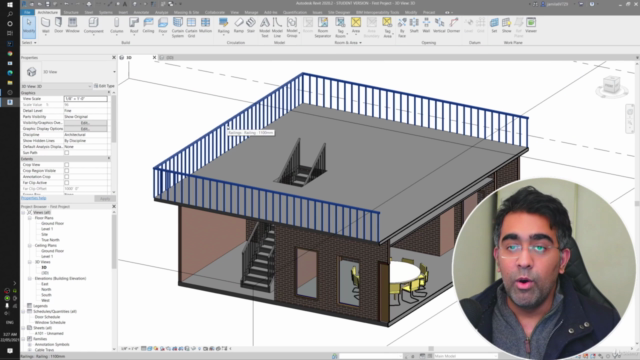Select the Wall opening tool
640x360 pixels.
426,26
